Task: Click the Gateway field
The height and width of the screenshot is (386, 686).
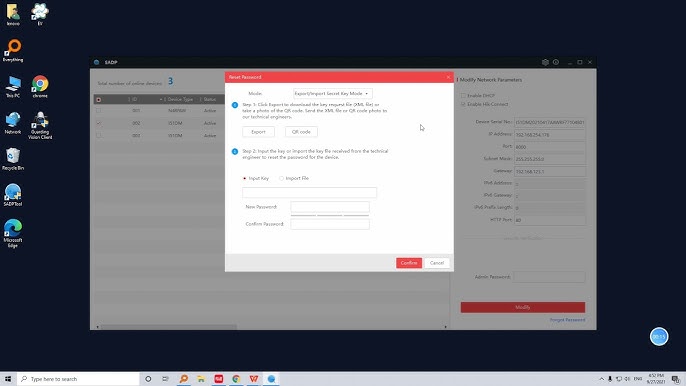Action: [550, 172]
